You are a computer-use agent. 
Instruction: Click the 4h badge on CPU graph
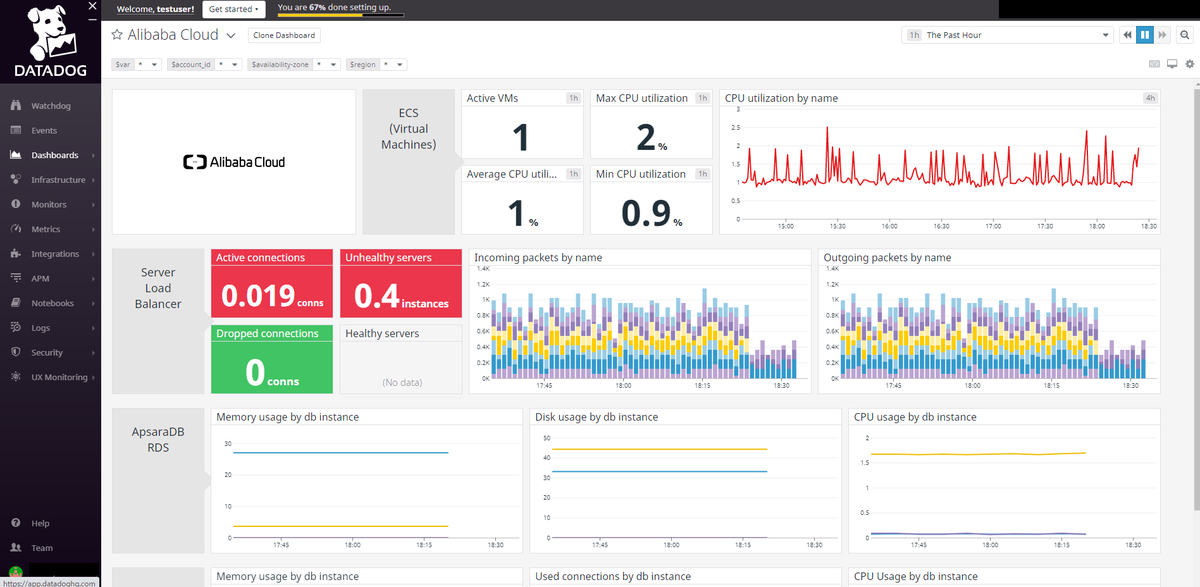point(1150,98)
